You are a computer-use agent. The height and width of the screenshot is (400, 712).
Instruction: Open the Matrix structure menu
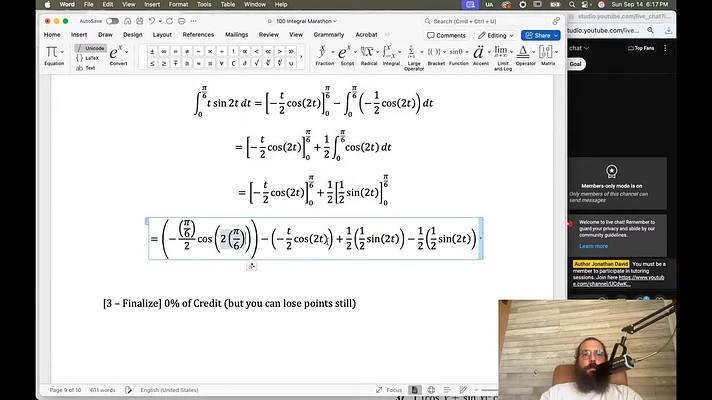pos(548,52)
